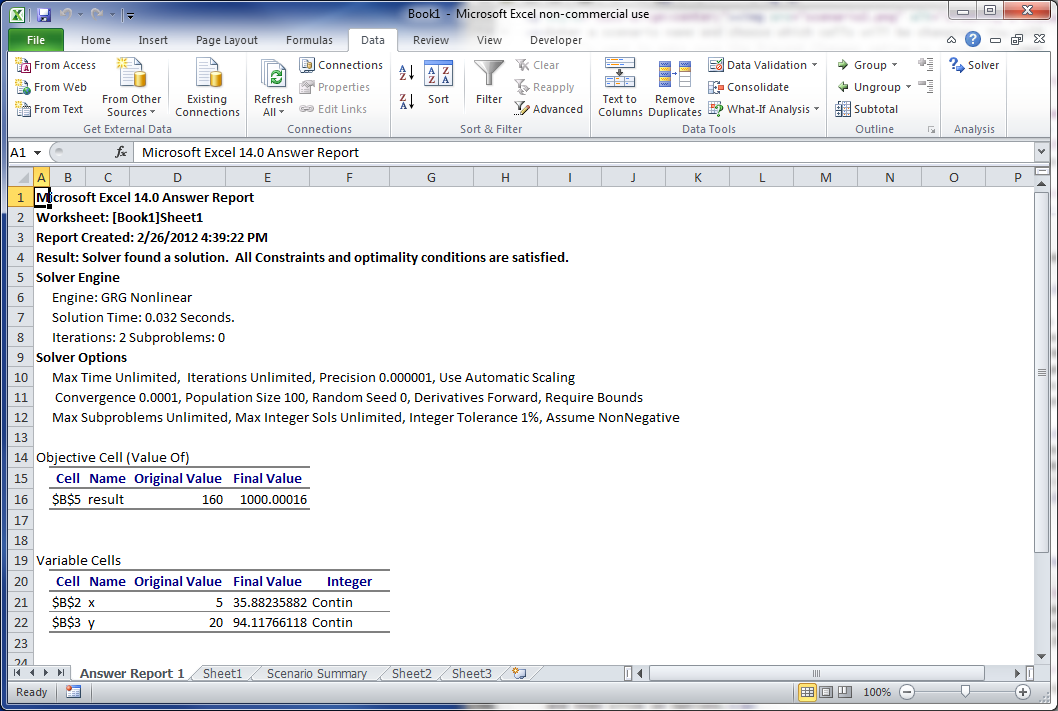Screen dimensions: 1058x711
Task: Click Consolidate
Action: point(748,87)
